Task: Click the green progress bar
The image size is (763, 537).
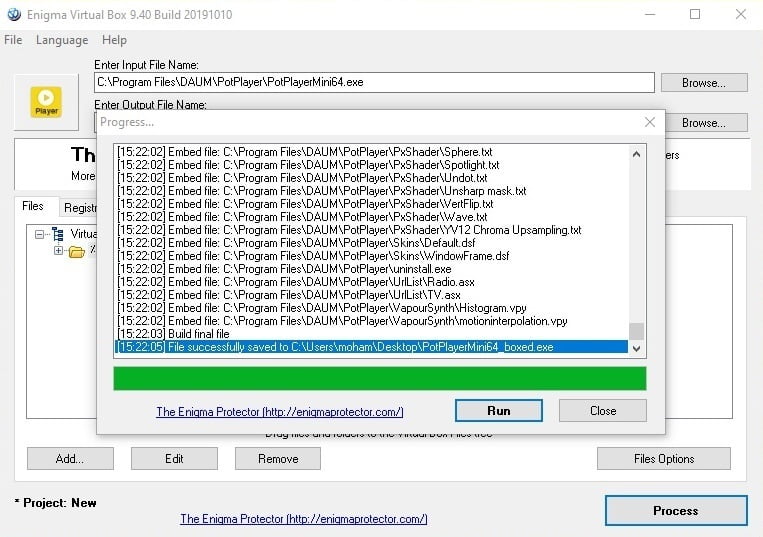Action: 380,378
